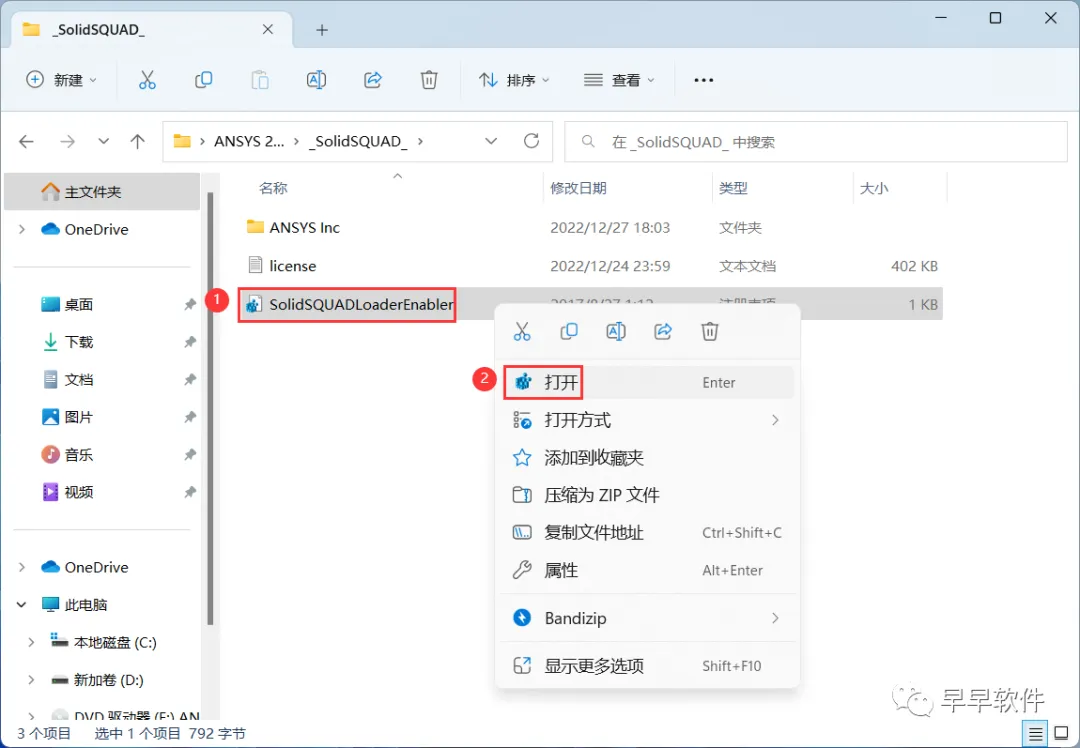
Task: Open recent locations chevron near navigation arrows
Action: (103, 141)
